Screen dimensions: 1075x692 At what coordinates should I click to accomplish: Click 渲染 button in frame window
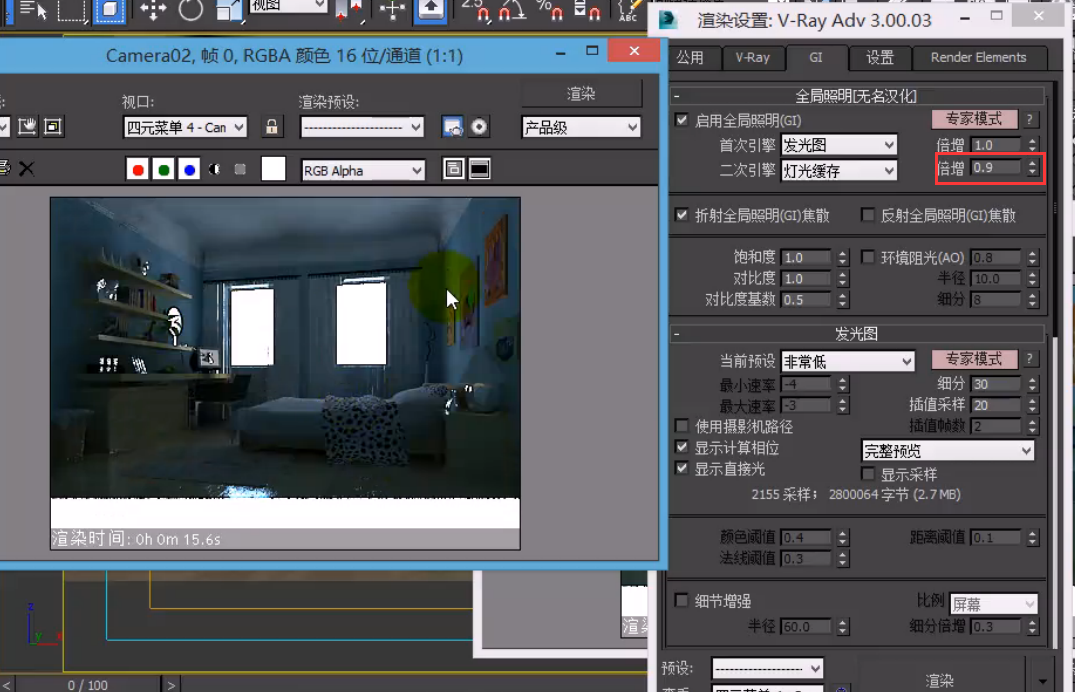[581, 94]
